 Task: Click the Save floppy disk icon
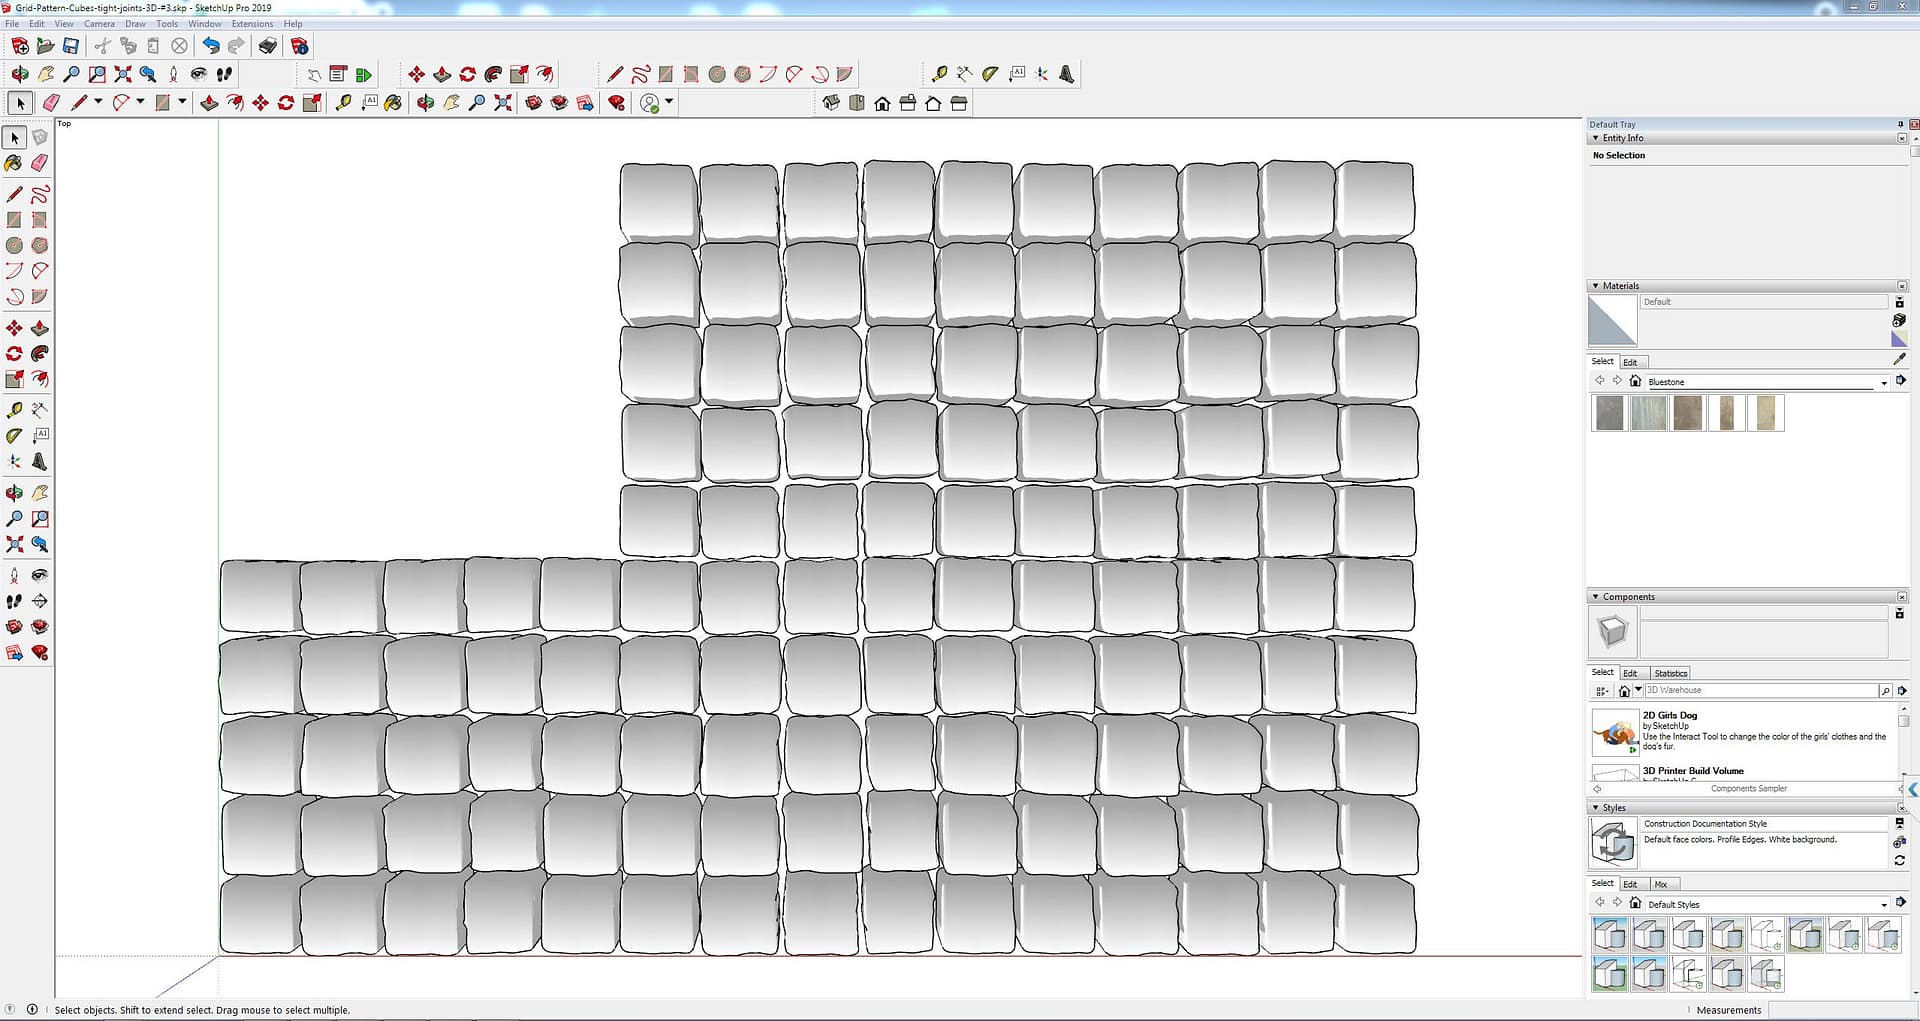tap(71, 46)
